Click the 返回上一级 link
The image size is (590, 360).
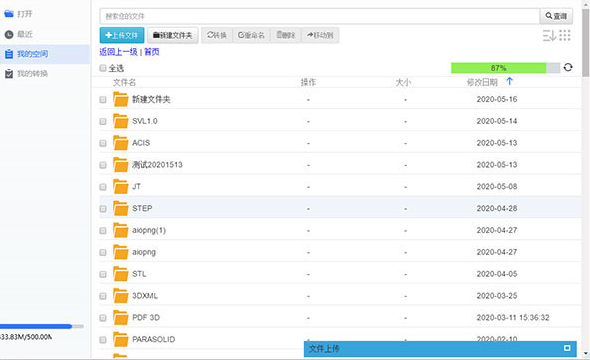(x=118, y=52)
